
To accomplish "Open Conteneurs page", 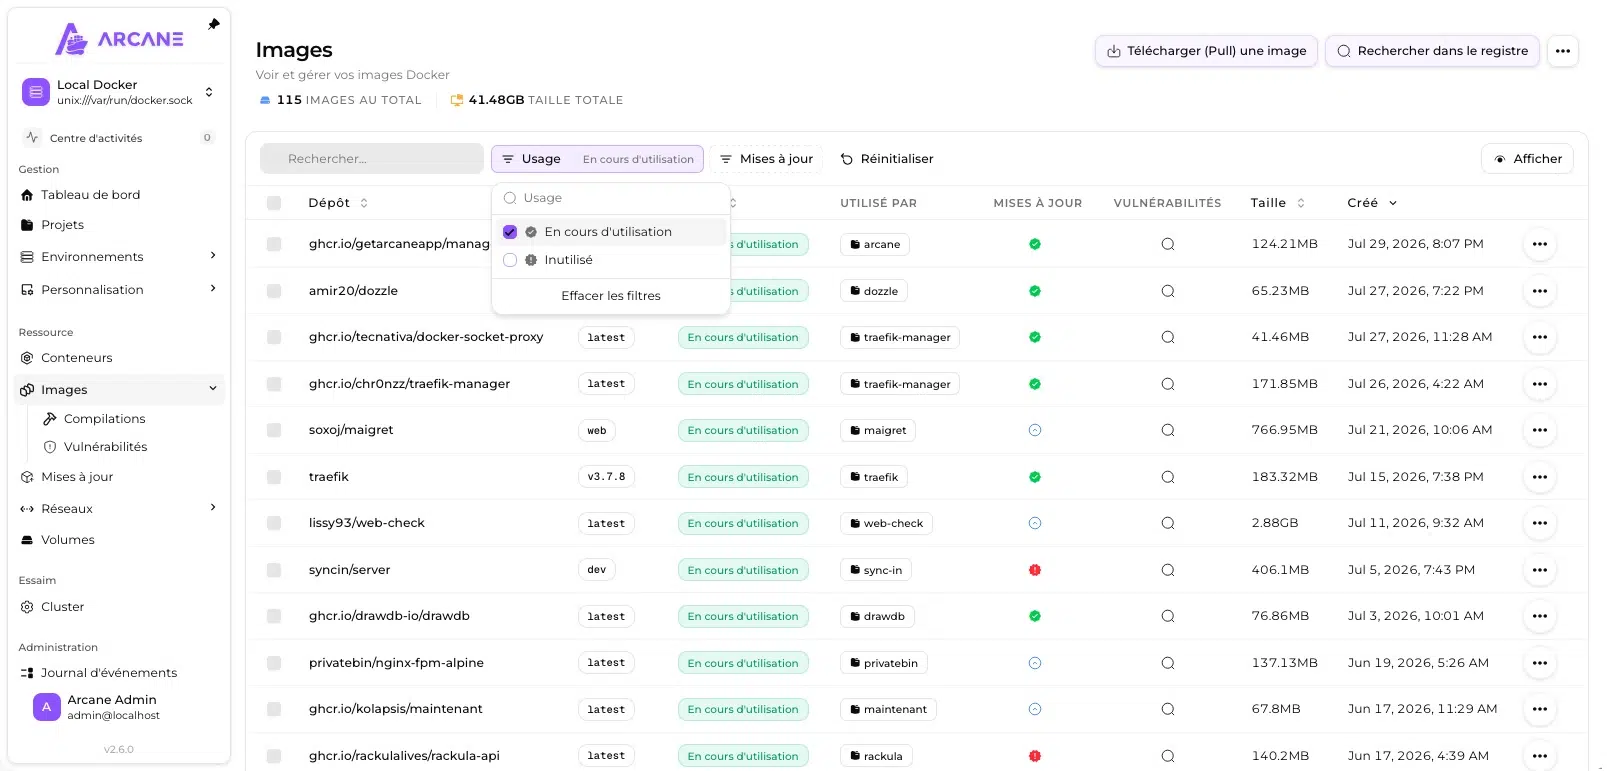I will coord(76,358).
